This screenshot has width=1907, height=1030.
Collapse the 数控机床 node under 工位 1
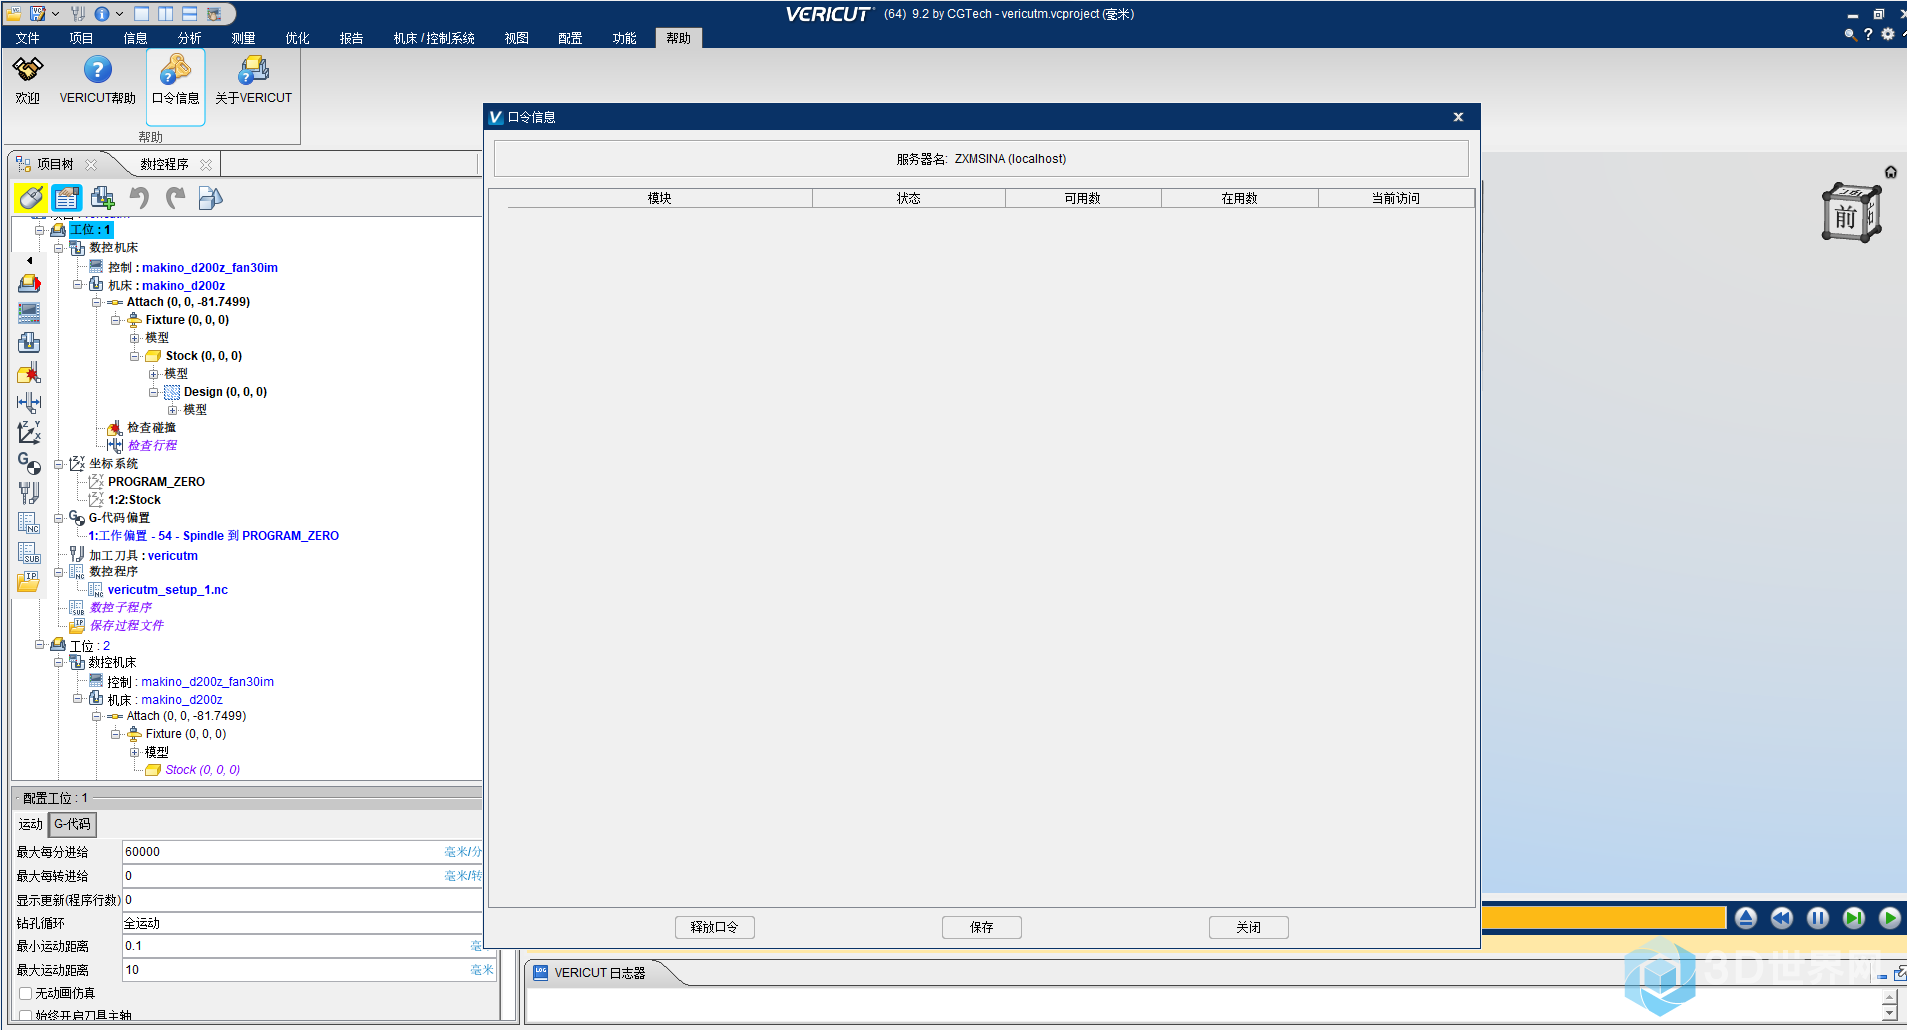pyautogui.click(x=58, y=248)
